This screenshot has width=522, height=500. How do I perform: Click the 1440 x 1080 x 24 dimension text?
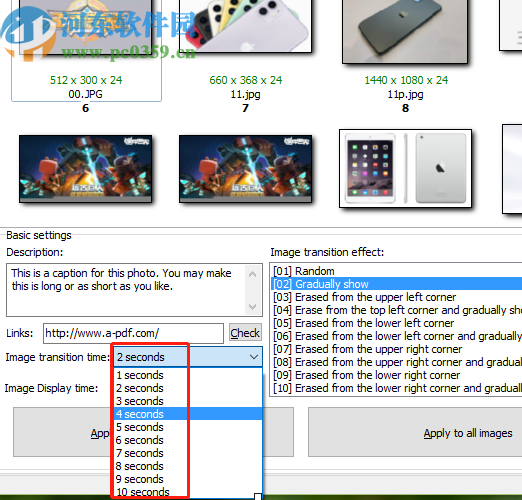pos(406,80)
